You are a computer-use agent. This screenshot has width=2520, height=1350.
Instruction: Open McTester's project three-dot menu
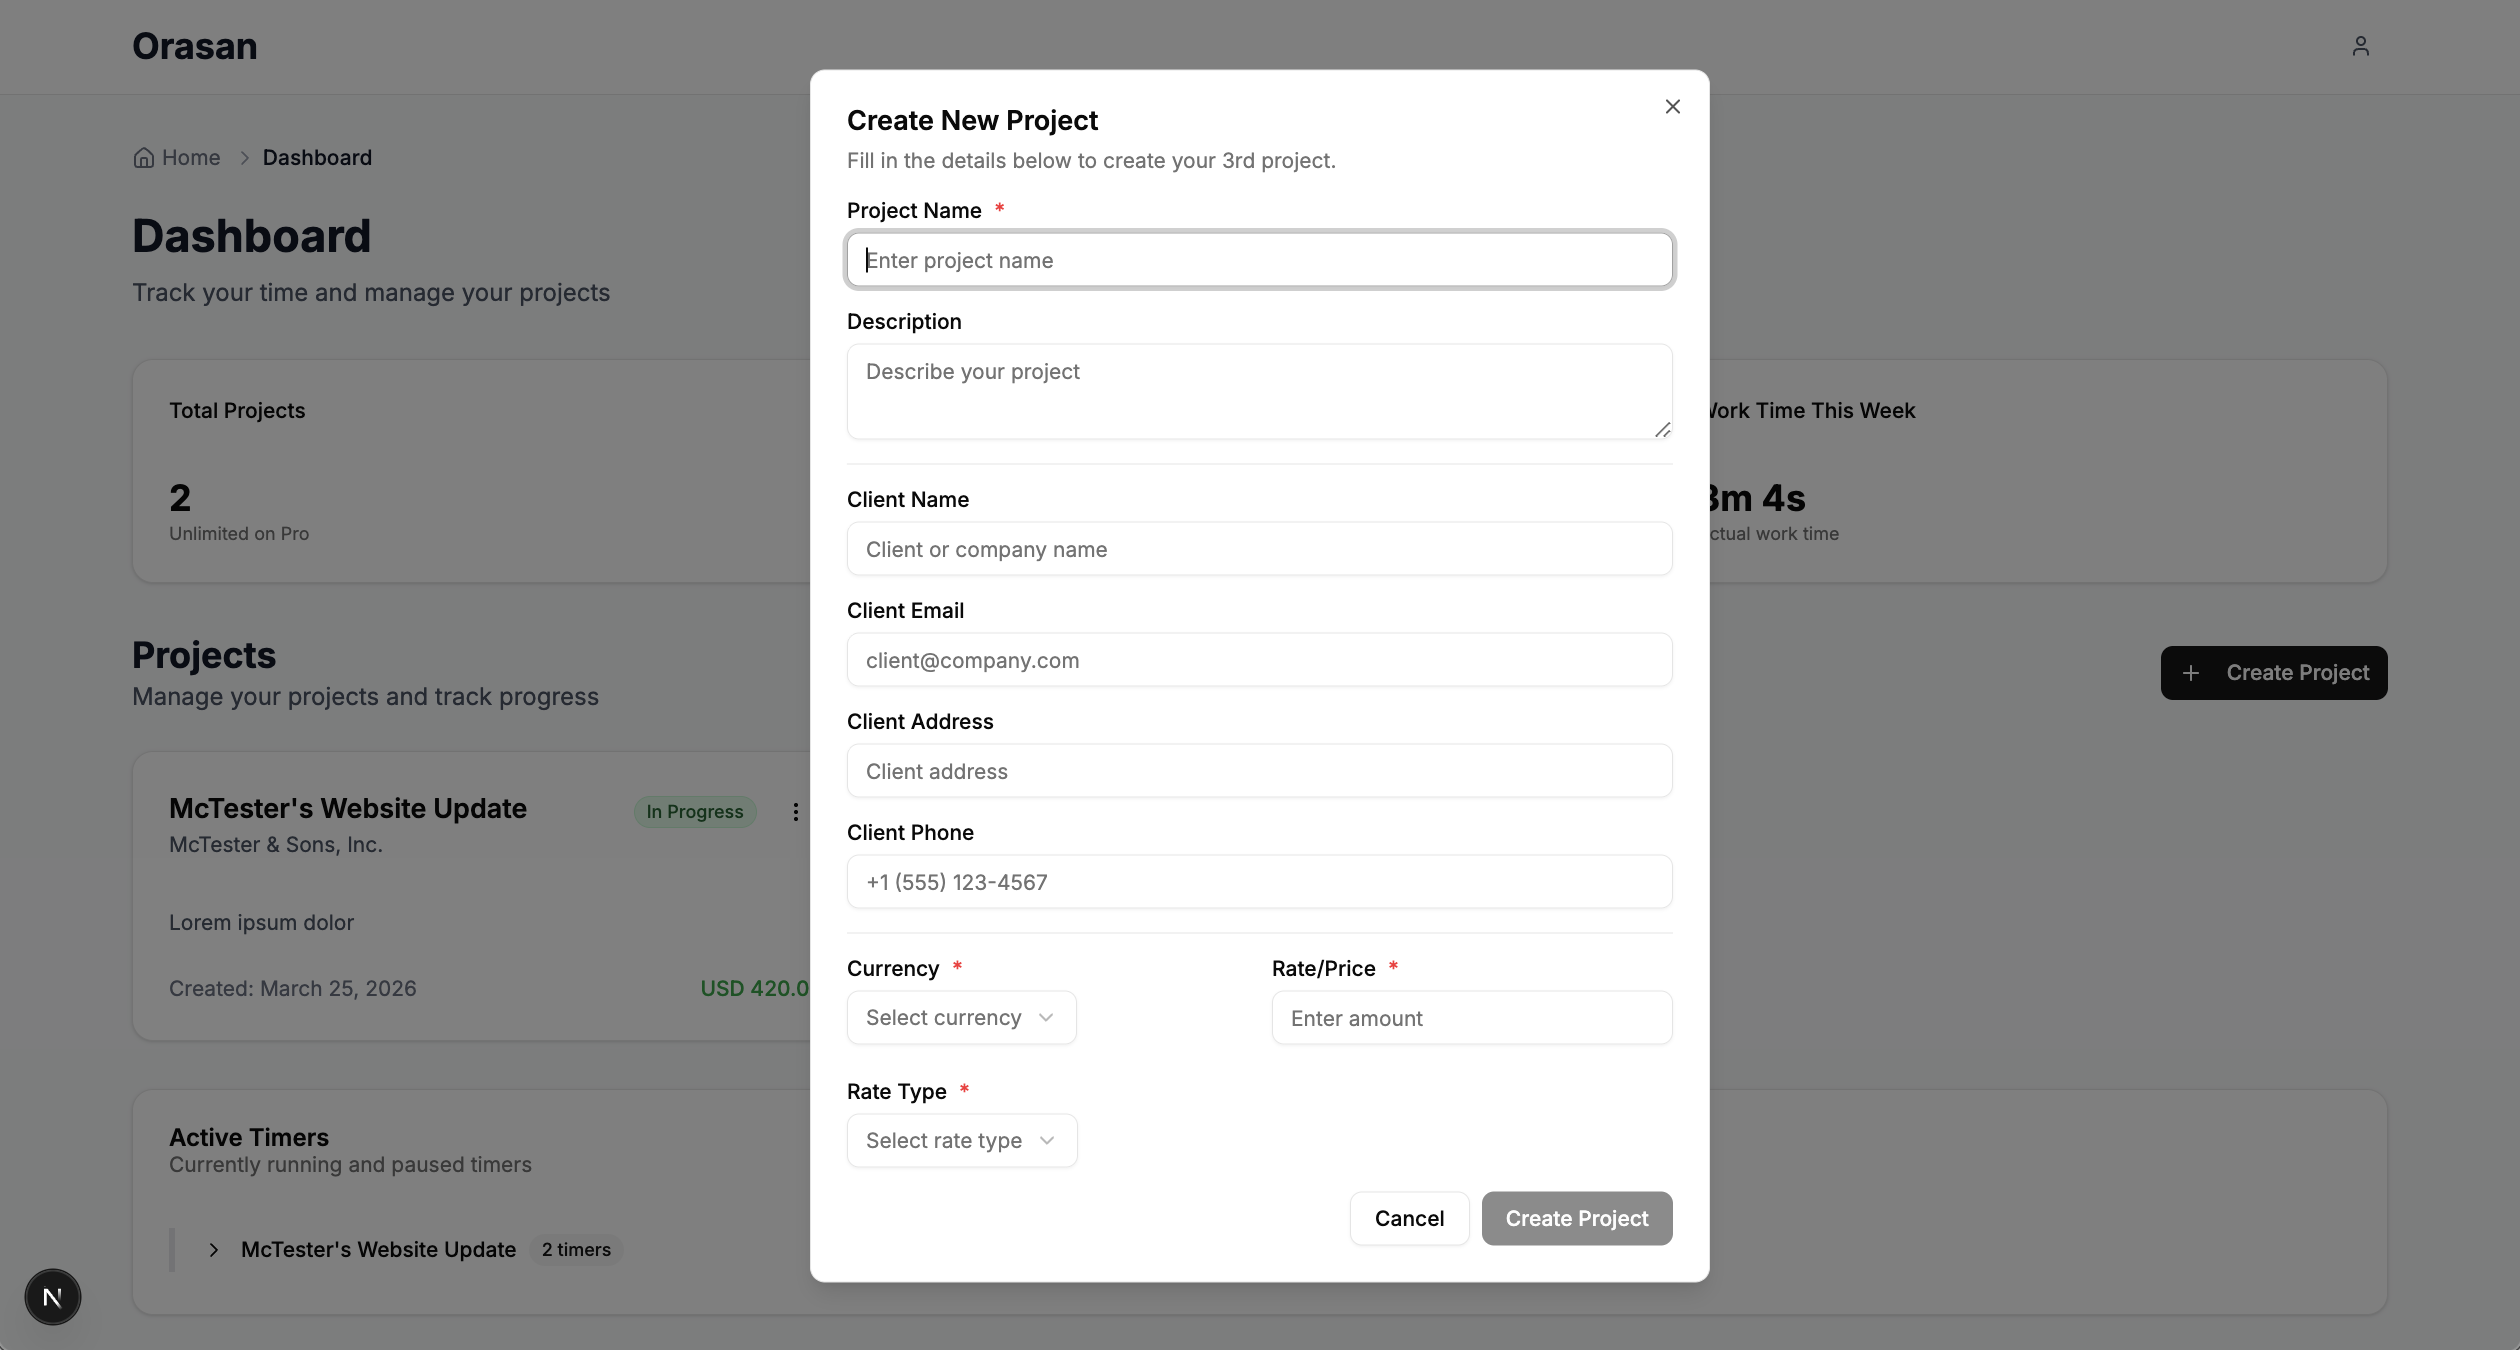795,812
